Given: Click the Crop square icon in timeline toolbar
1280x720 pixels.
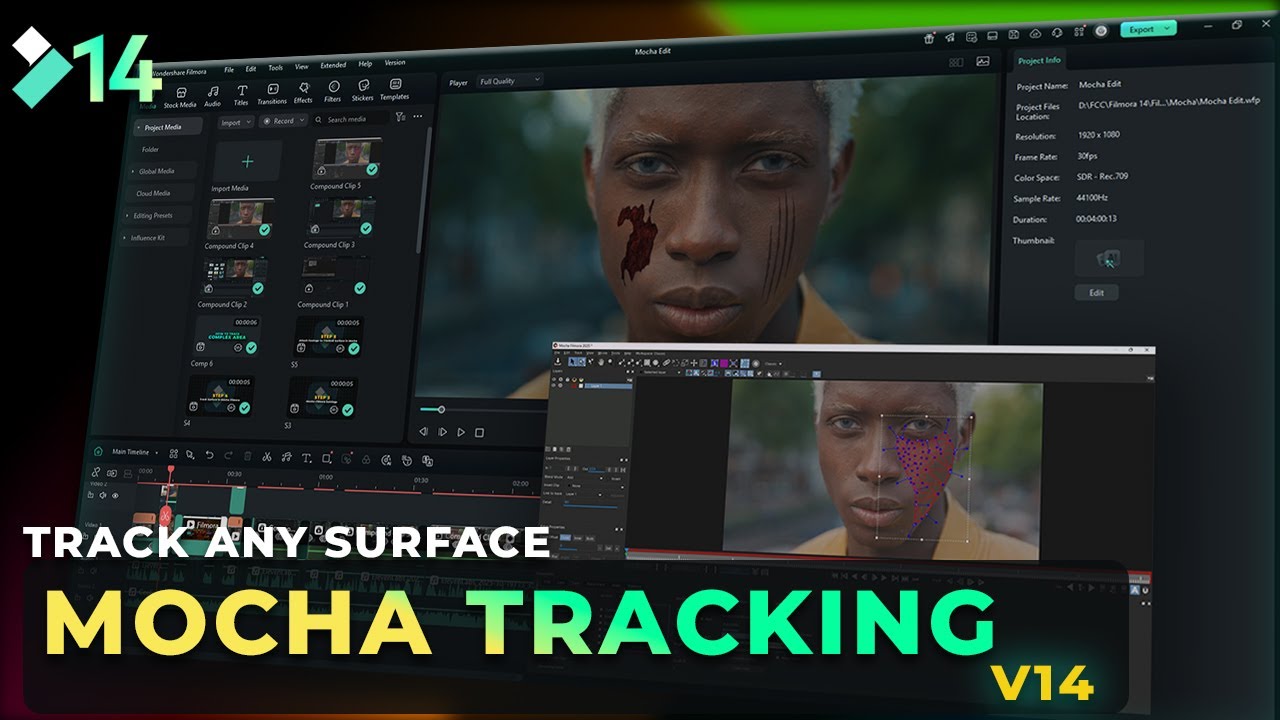Looking at the screenshot, I should click(x=326, y=458).
